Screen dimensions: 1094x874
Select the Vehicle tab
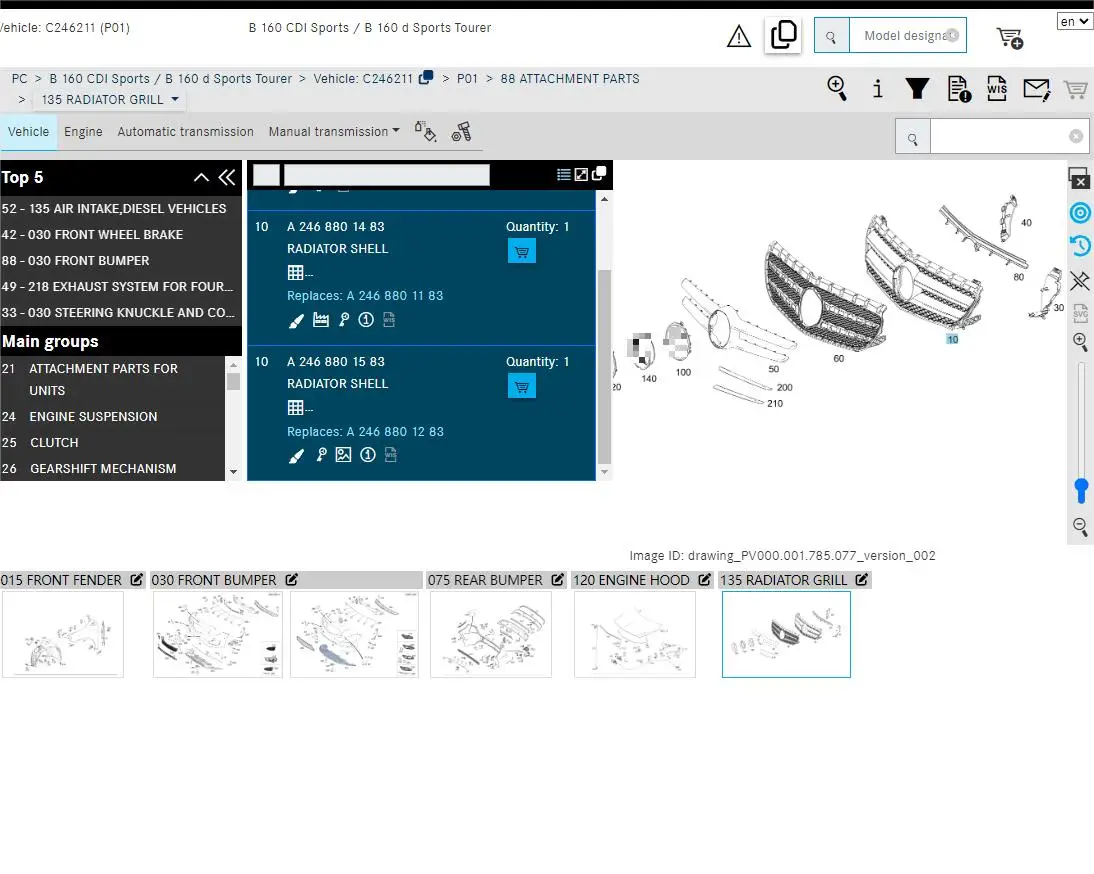click(x=29, y=132)
